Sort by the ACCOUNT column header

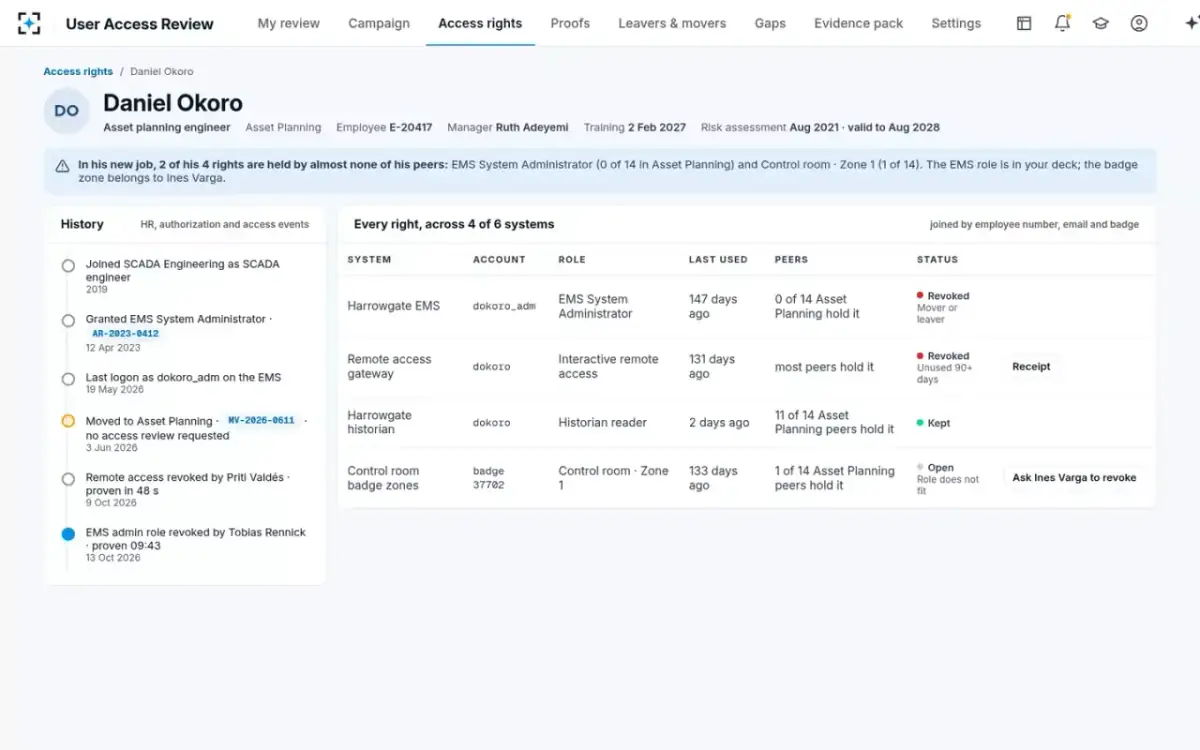(x=499, y=259)
